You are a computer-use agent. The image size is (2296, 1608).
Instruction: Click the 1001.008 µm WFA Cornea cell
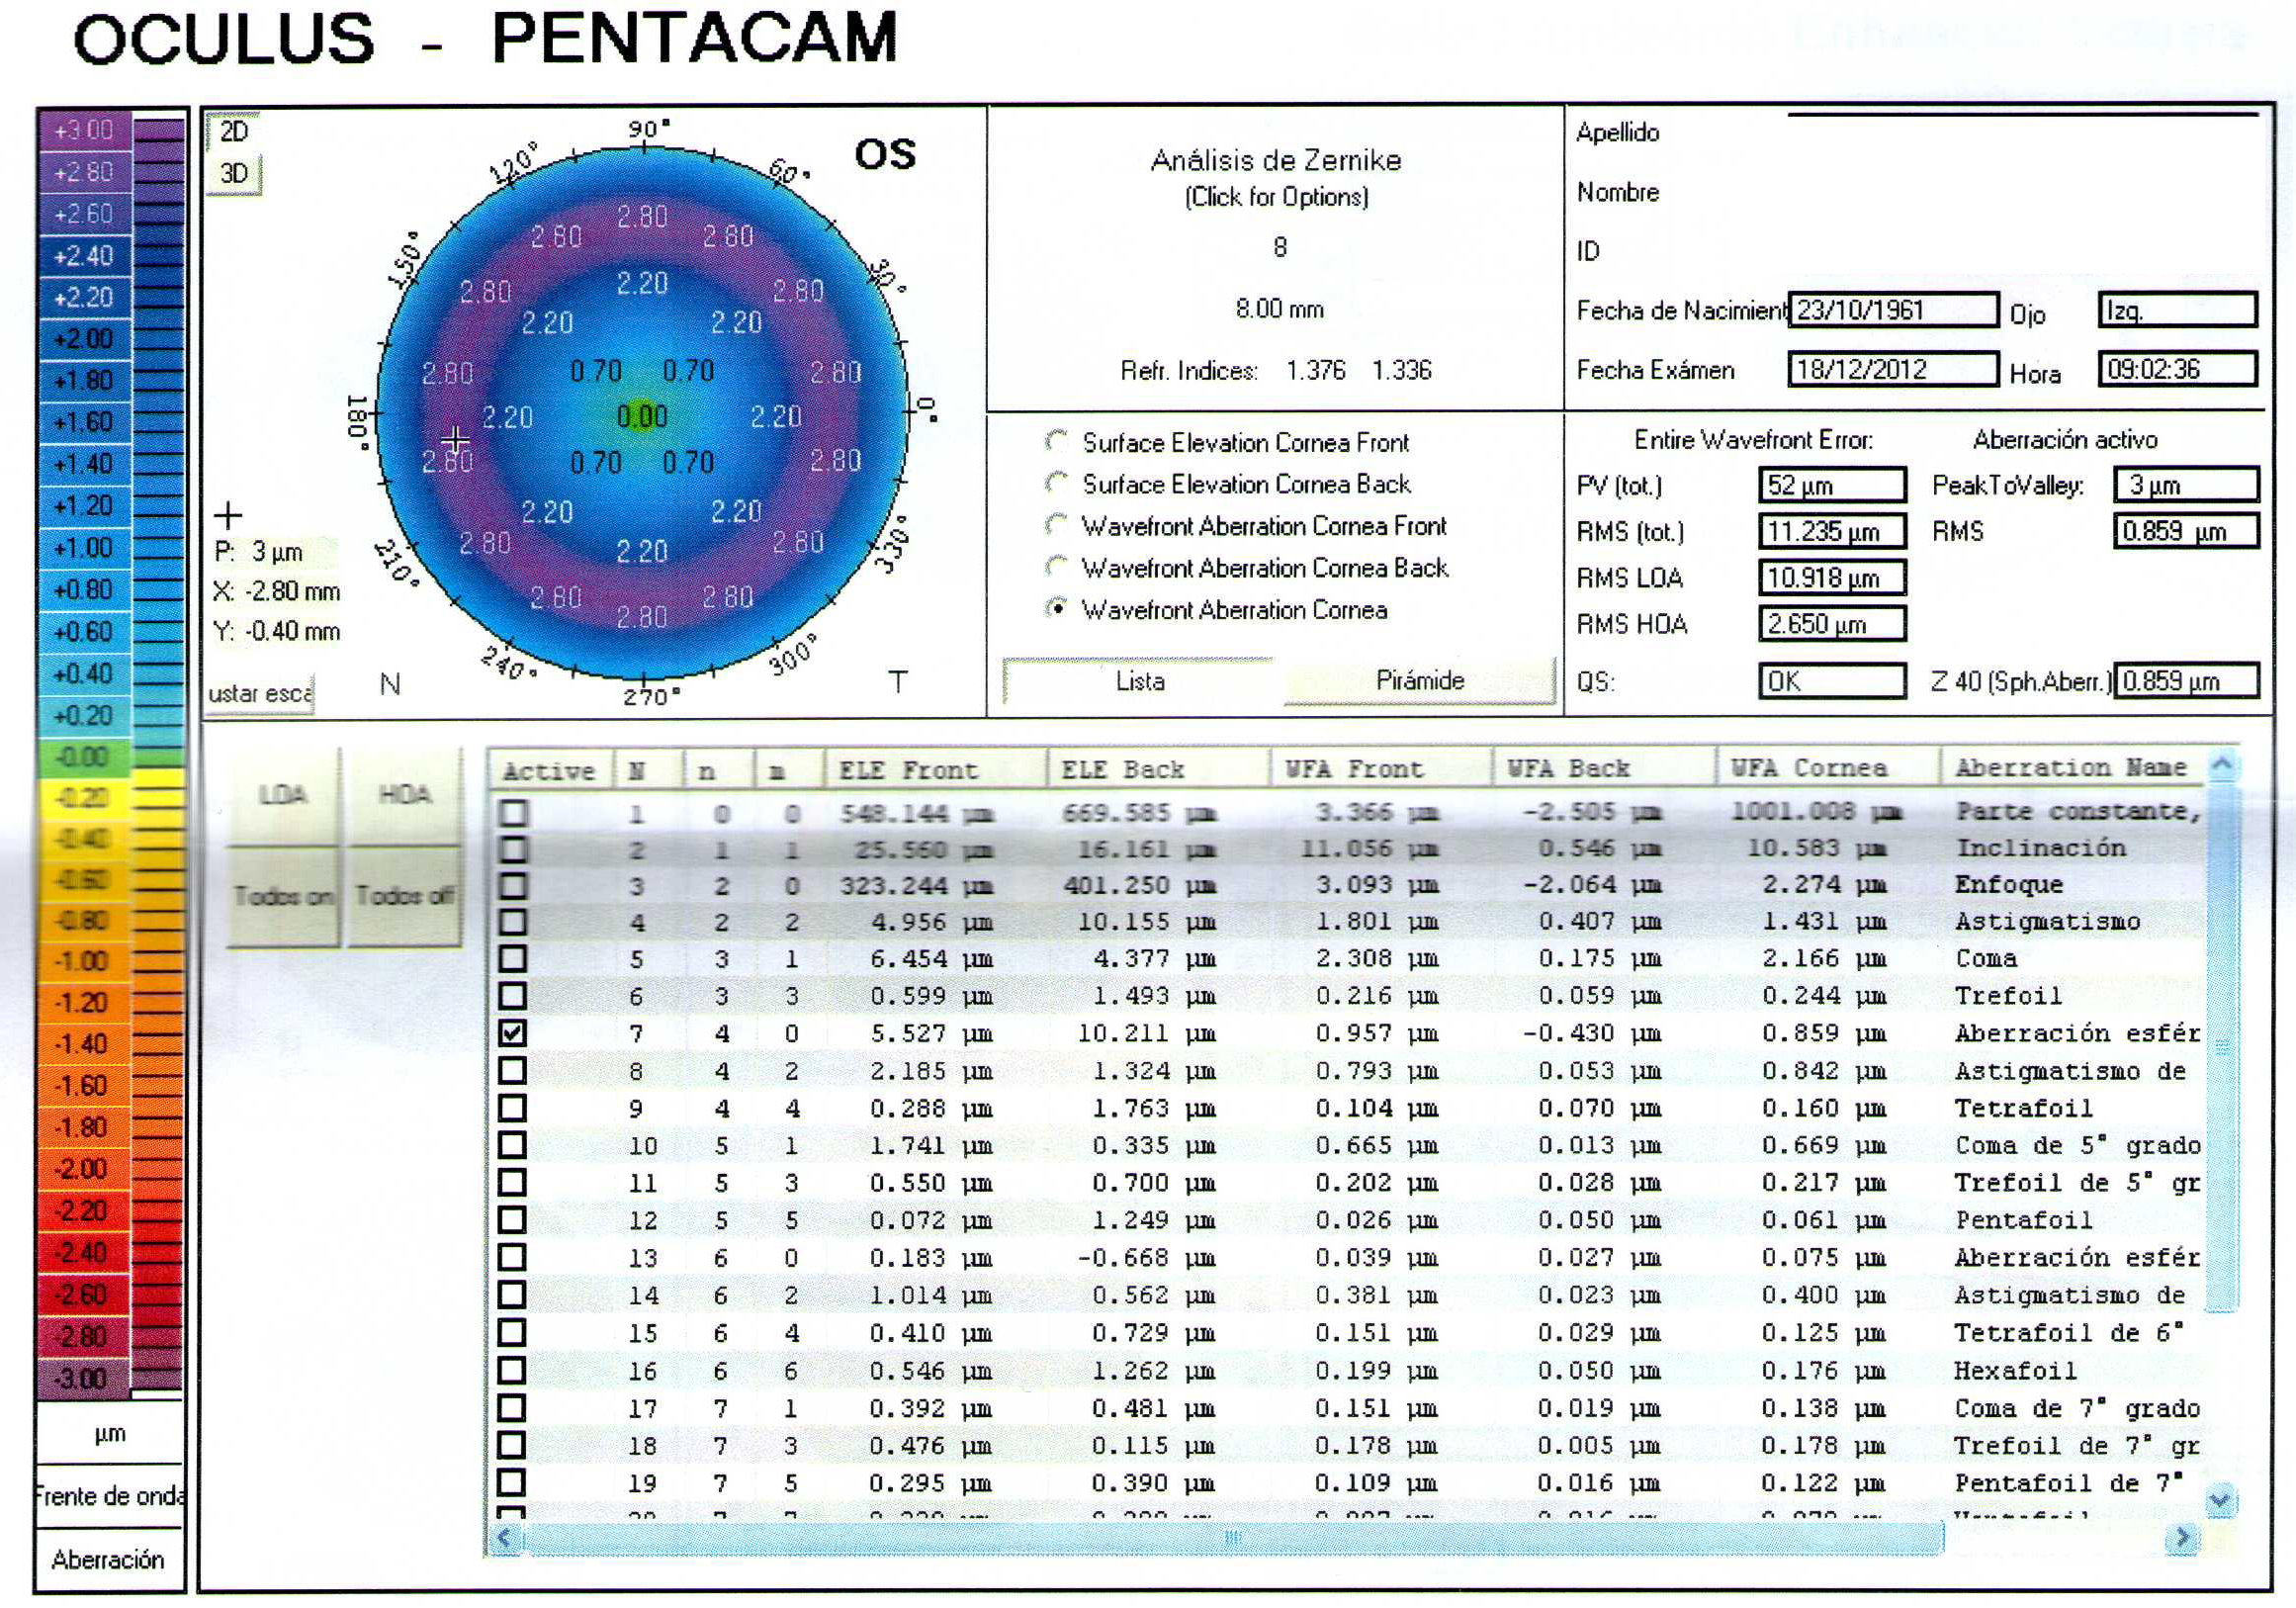1816,811
